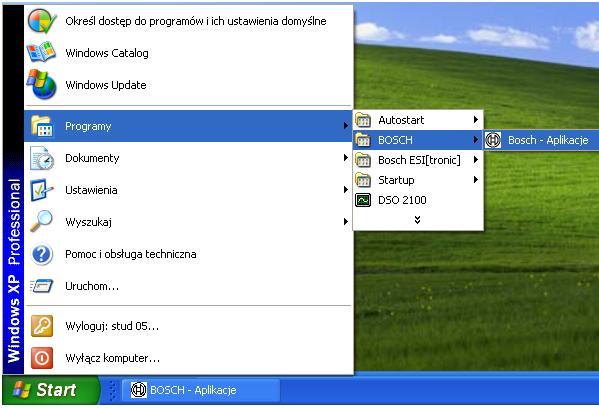Image resolution: width=599 pixels, height=408 pixels.
Task: Click the Windows Catalog book icon
Action: pos(41,52)
